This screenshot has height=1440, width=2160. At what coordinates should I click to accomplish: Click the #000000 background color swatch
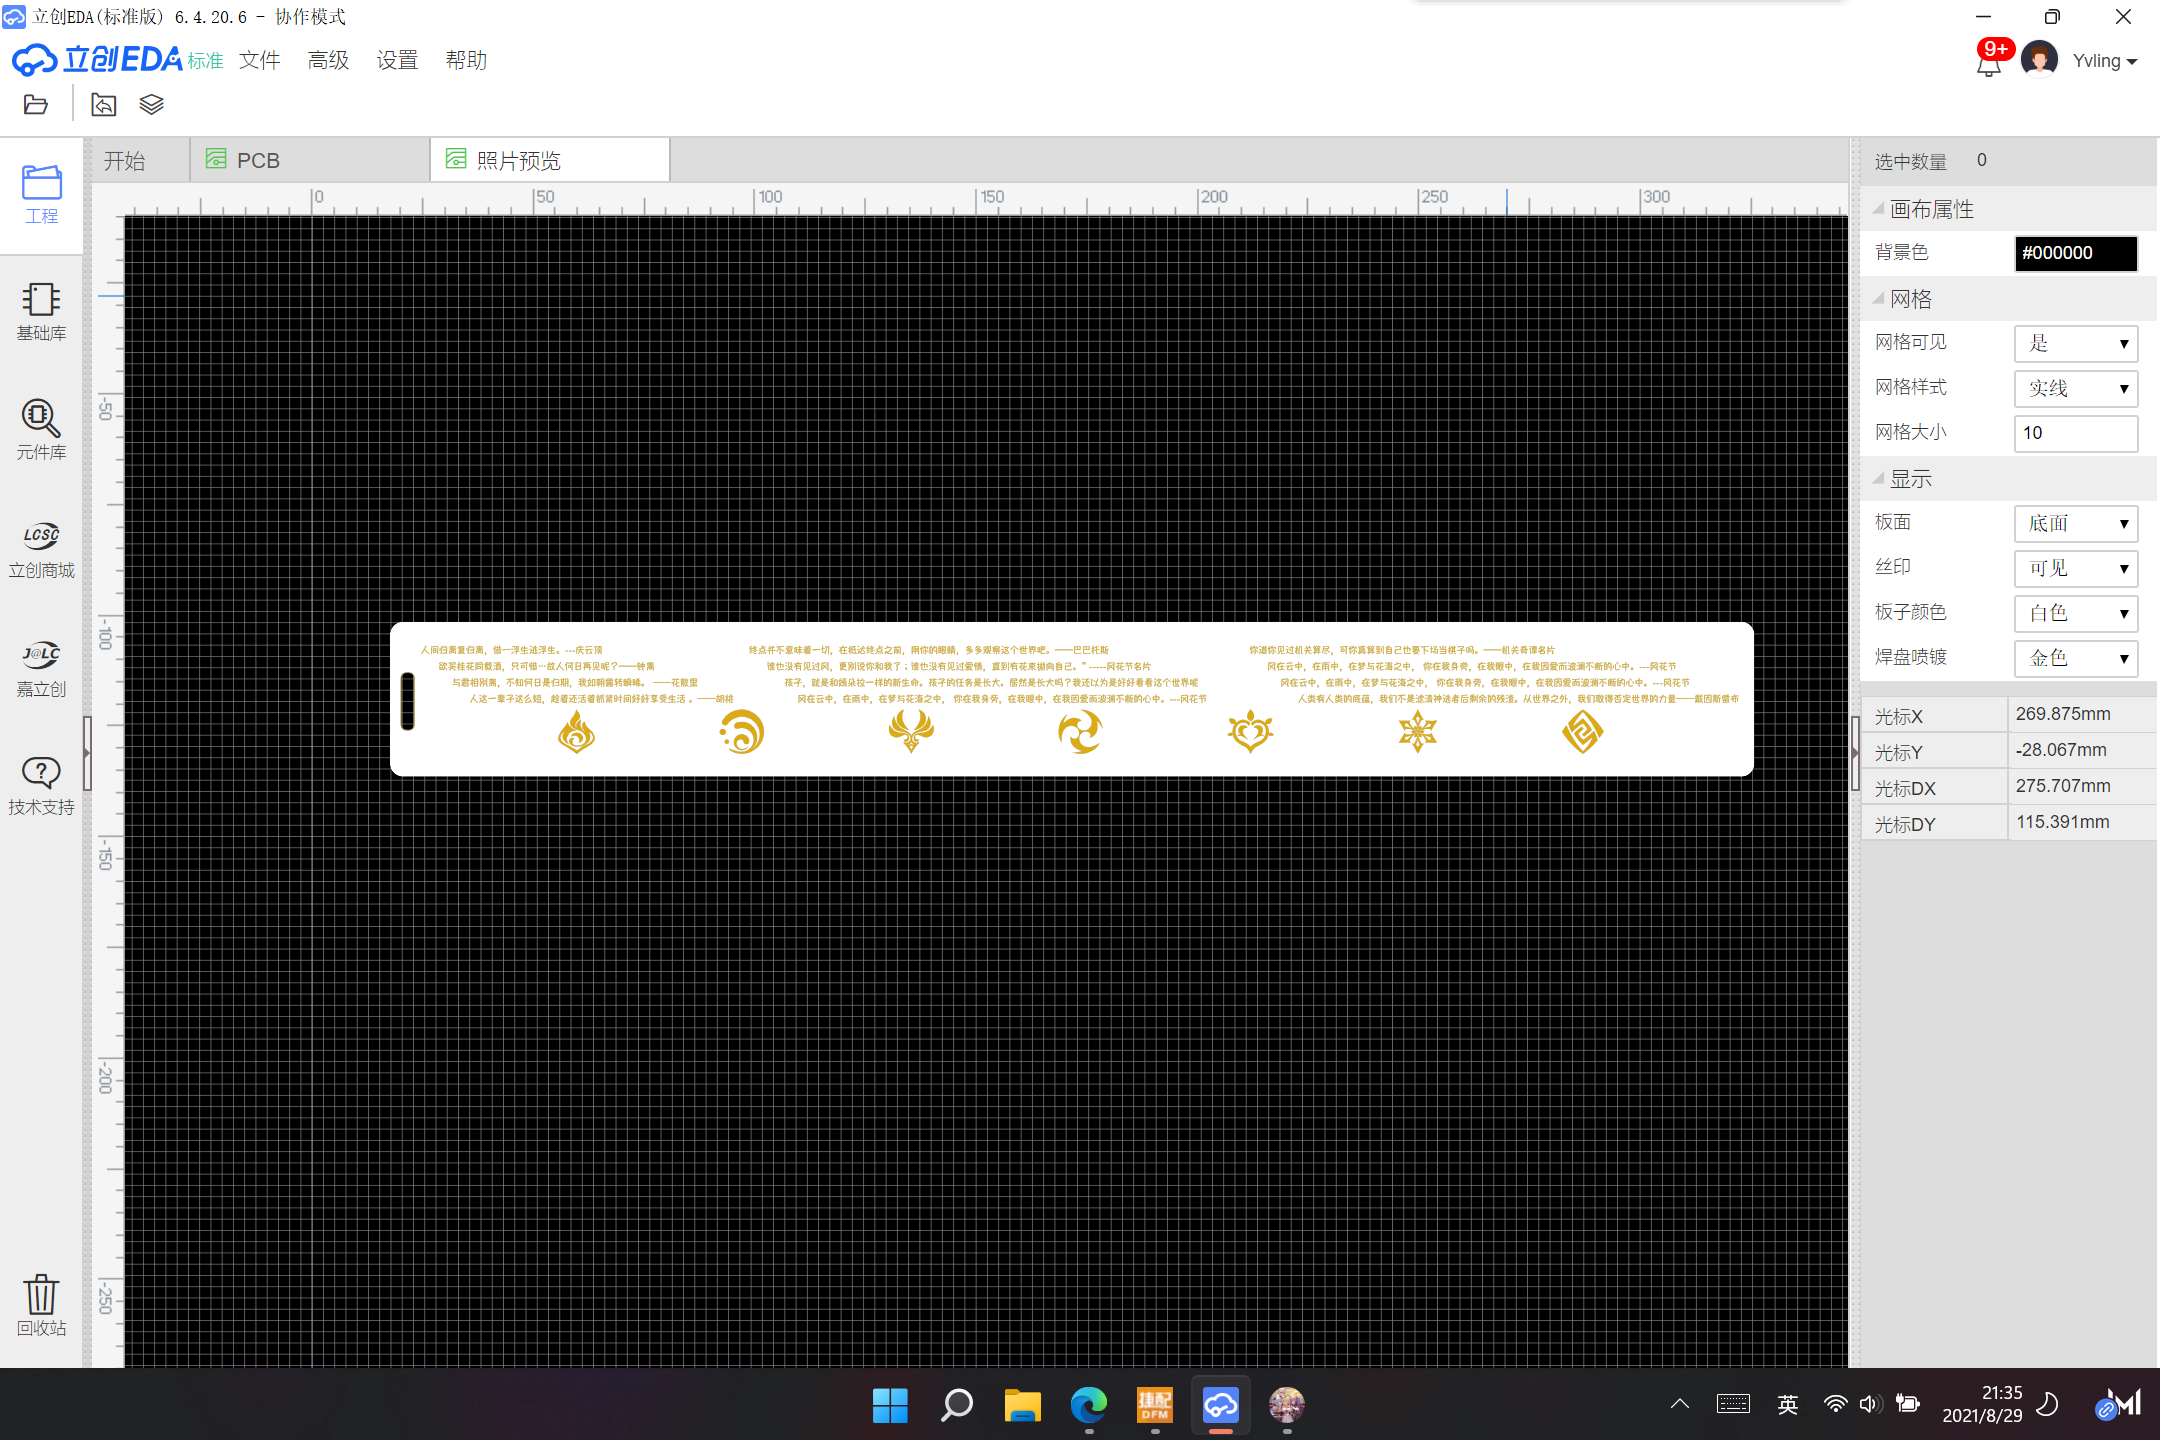click(2075, 253)
